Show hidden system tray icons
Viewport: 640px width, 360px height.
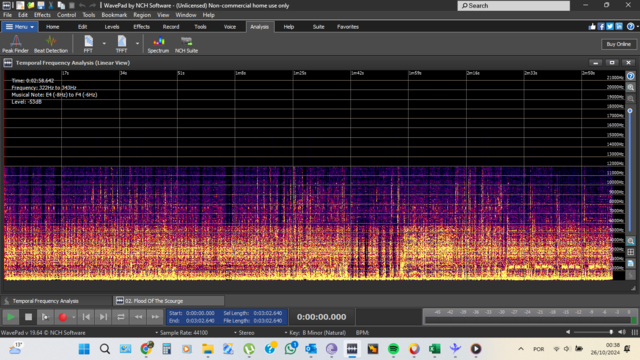click(x=521, y=349)
